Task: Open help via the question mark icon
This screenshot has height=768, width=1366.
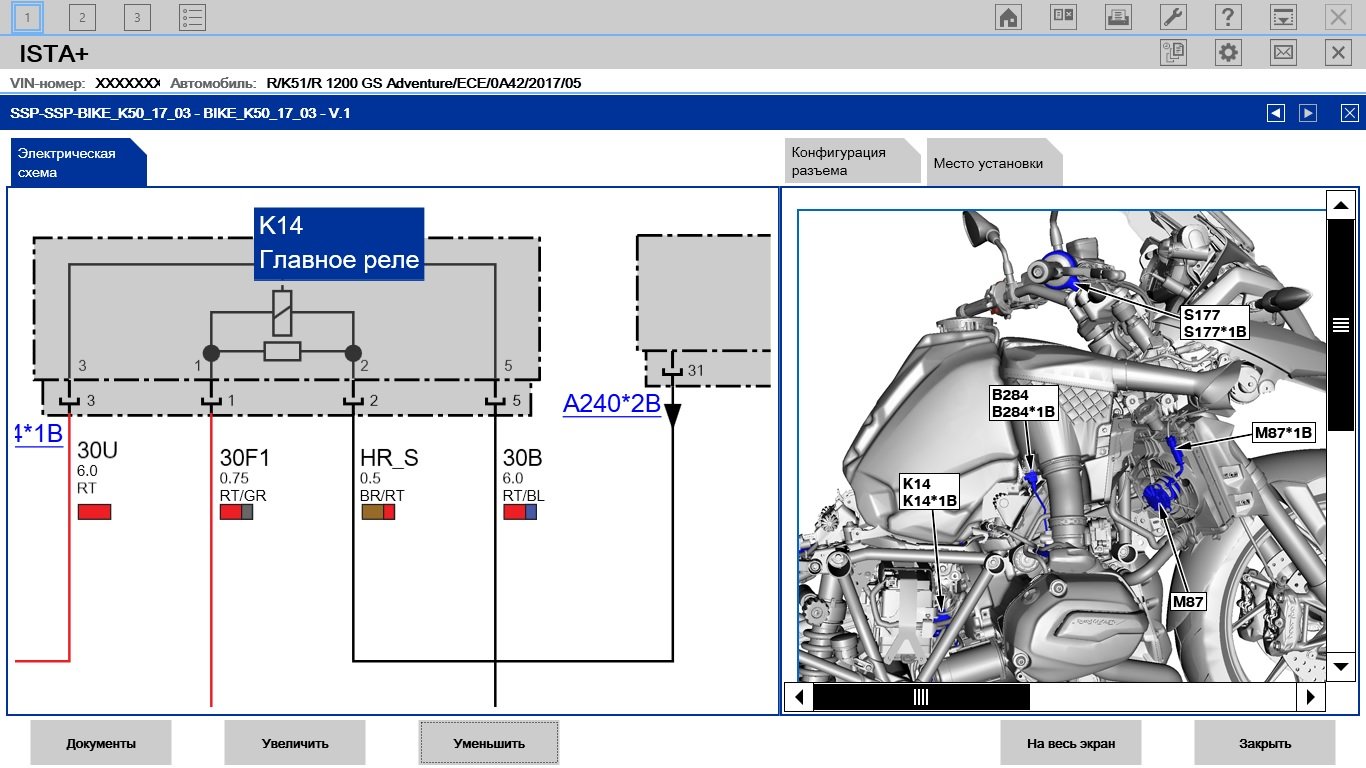Action: click(x=1228, y=17)
